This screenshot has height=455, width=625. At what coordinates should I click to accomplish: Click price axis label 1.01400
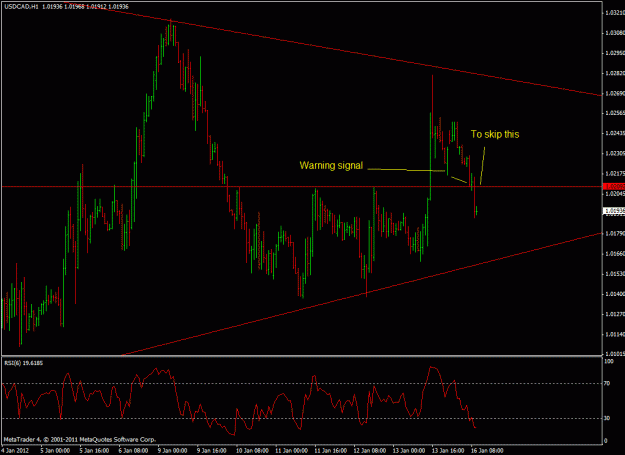coord(615,294)
